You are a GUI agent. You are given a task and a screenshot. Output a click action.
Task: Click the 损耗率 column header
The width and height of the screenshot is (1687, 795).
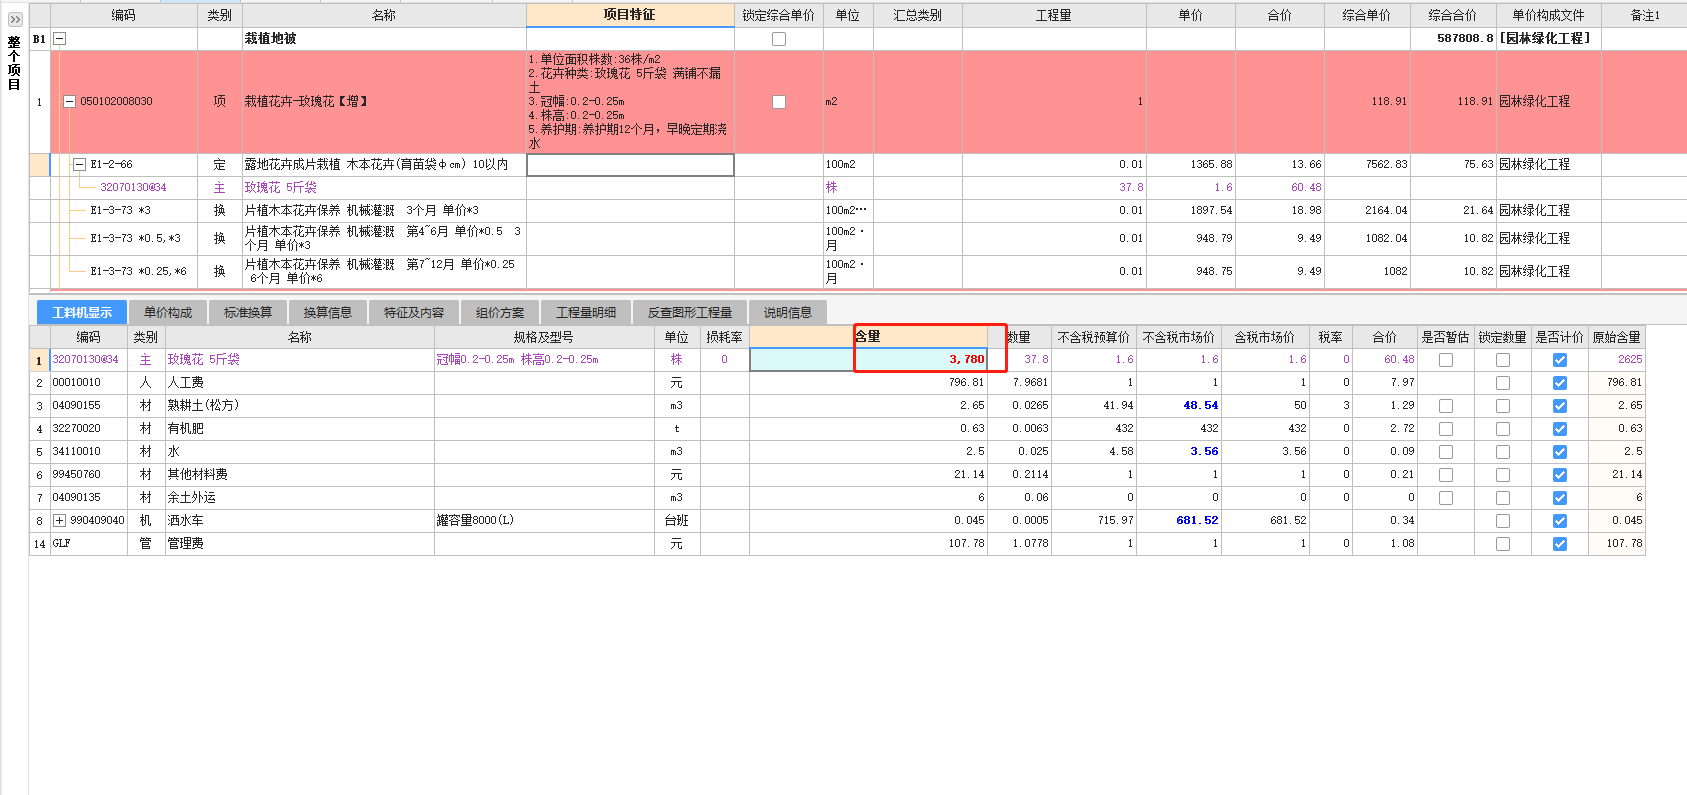pyautogui.click(x=724, y=338)
